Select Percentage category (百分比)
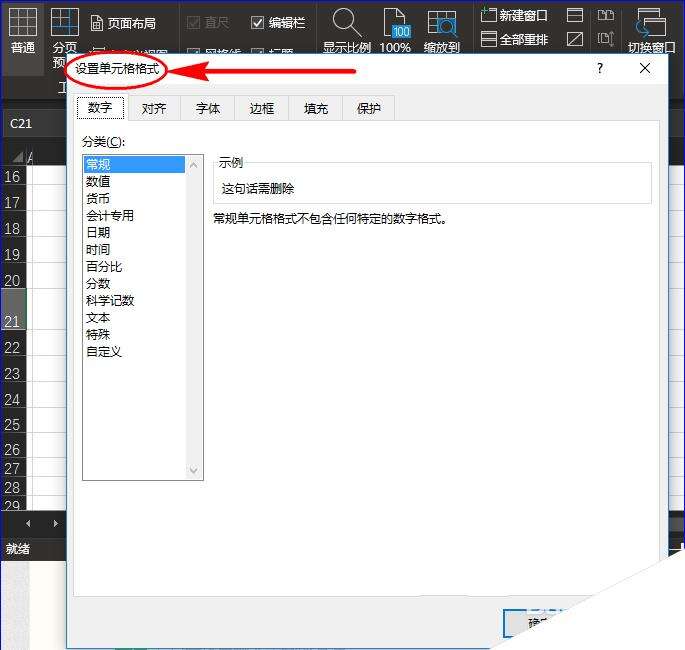 134,266
